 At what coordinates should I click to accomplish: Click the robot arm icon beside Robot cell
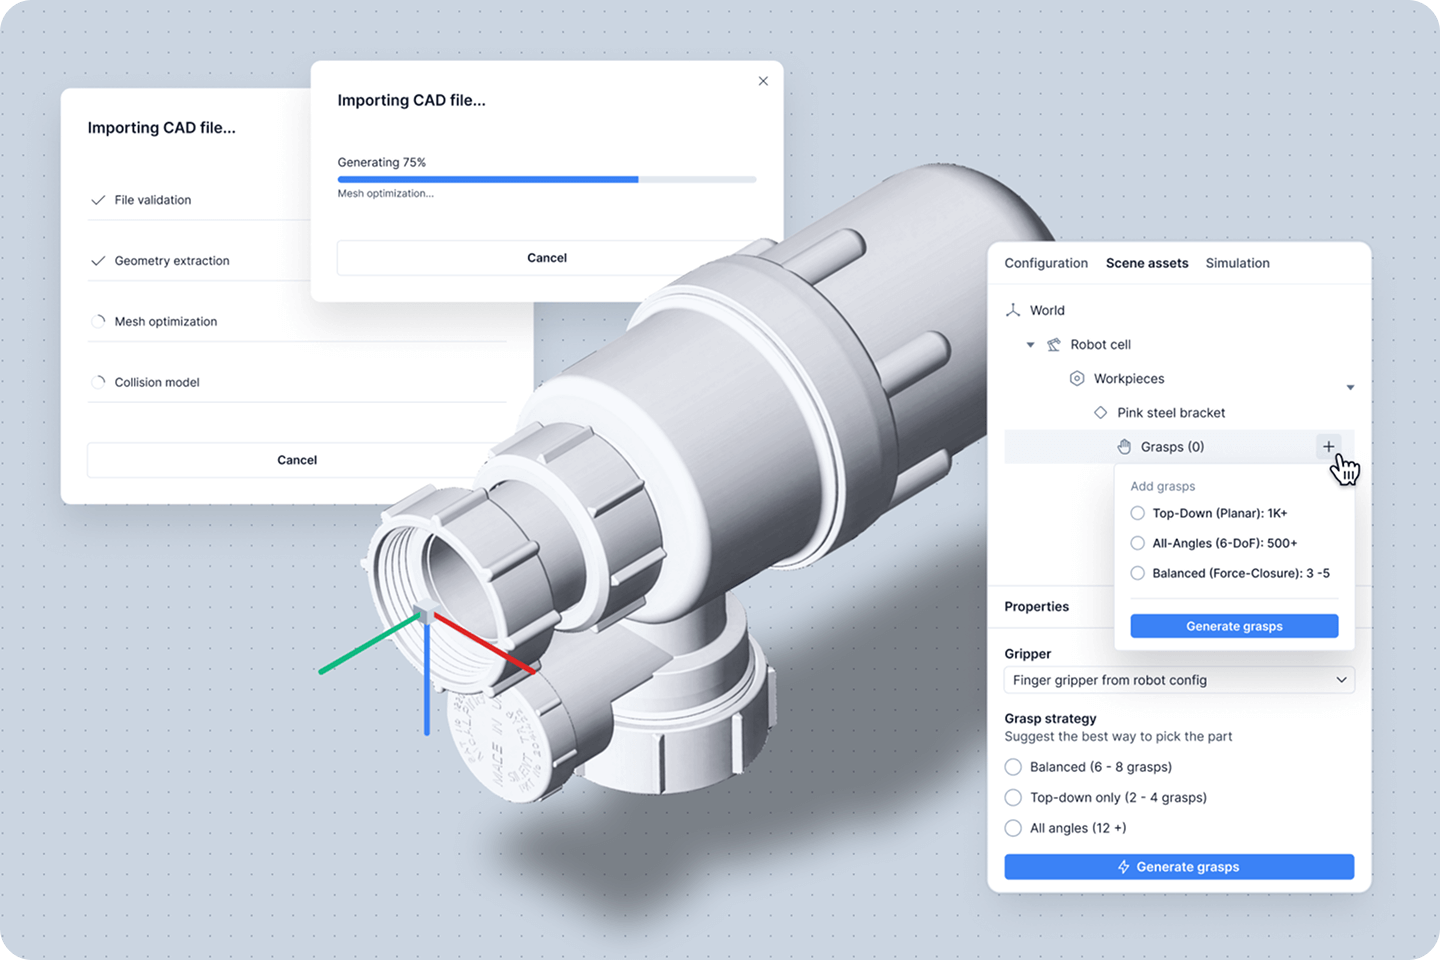click(x=1053, y=345)
